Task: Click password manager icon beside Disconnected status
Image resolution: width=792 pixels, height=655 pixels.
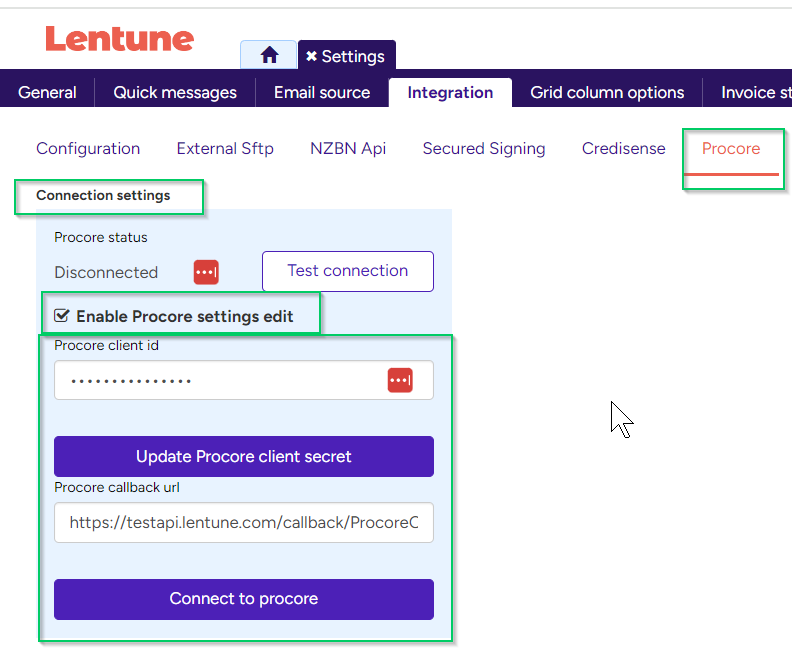Action: coord(206,272)
